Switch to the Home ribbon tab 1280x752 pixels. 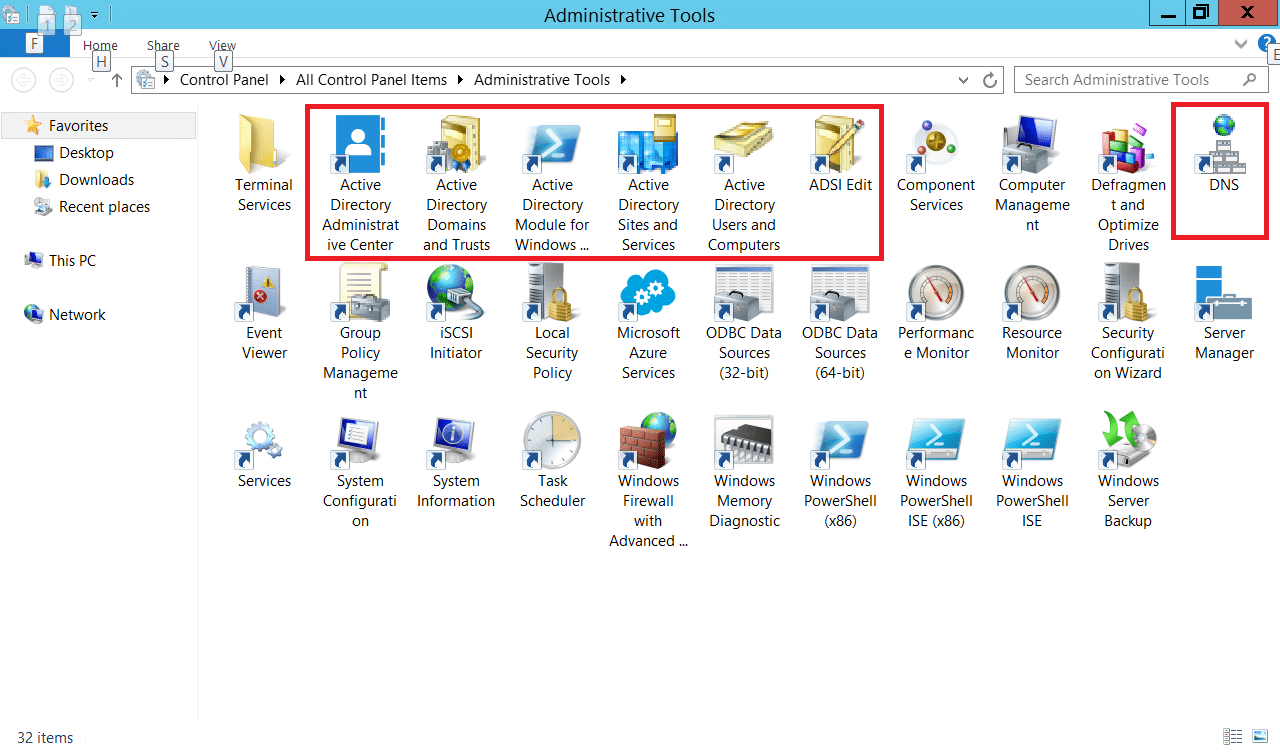pyautogui.click(x=100, y=45)
